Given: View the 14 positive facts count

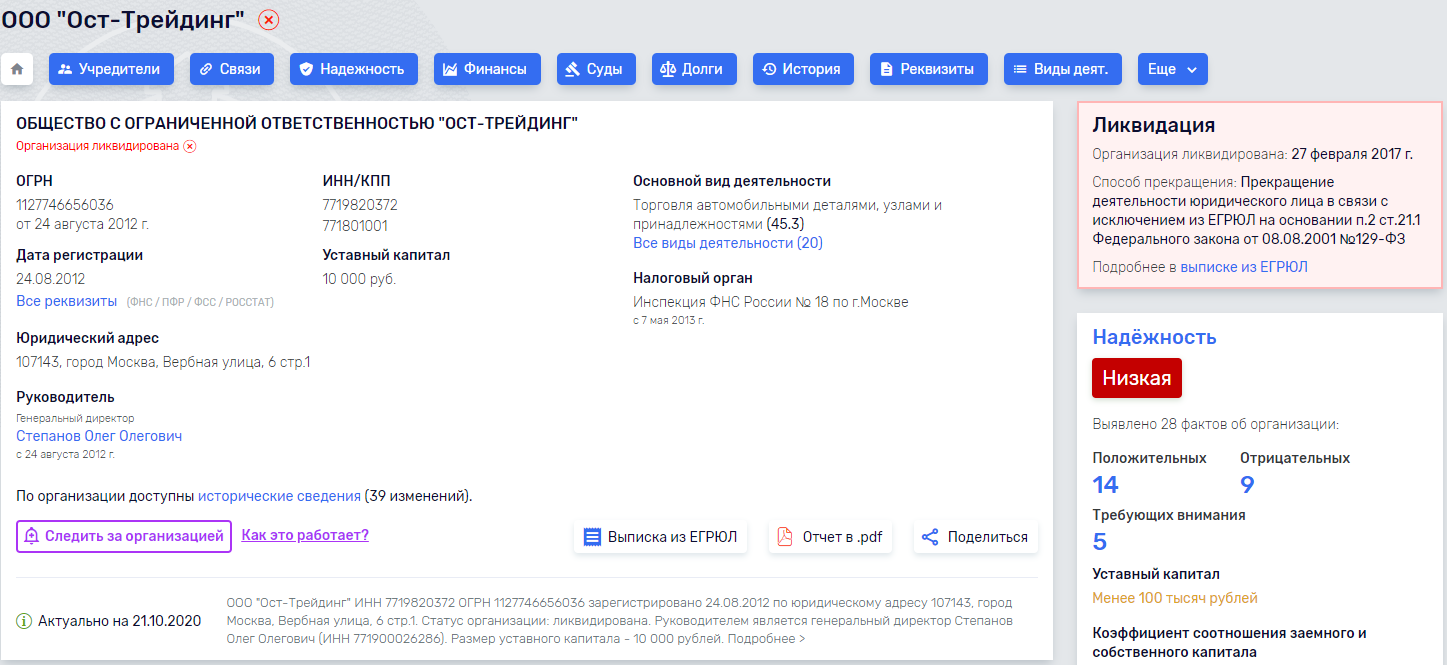Looking at the screenshot, I should tap(1105, 485).
